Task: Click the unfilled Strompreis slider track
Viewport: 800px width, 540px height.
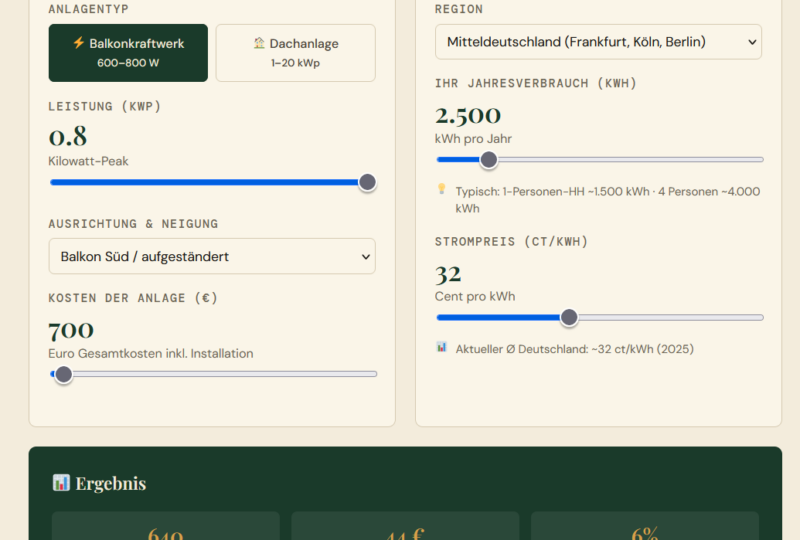Action: point(671,317)
